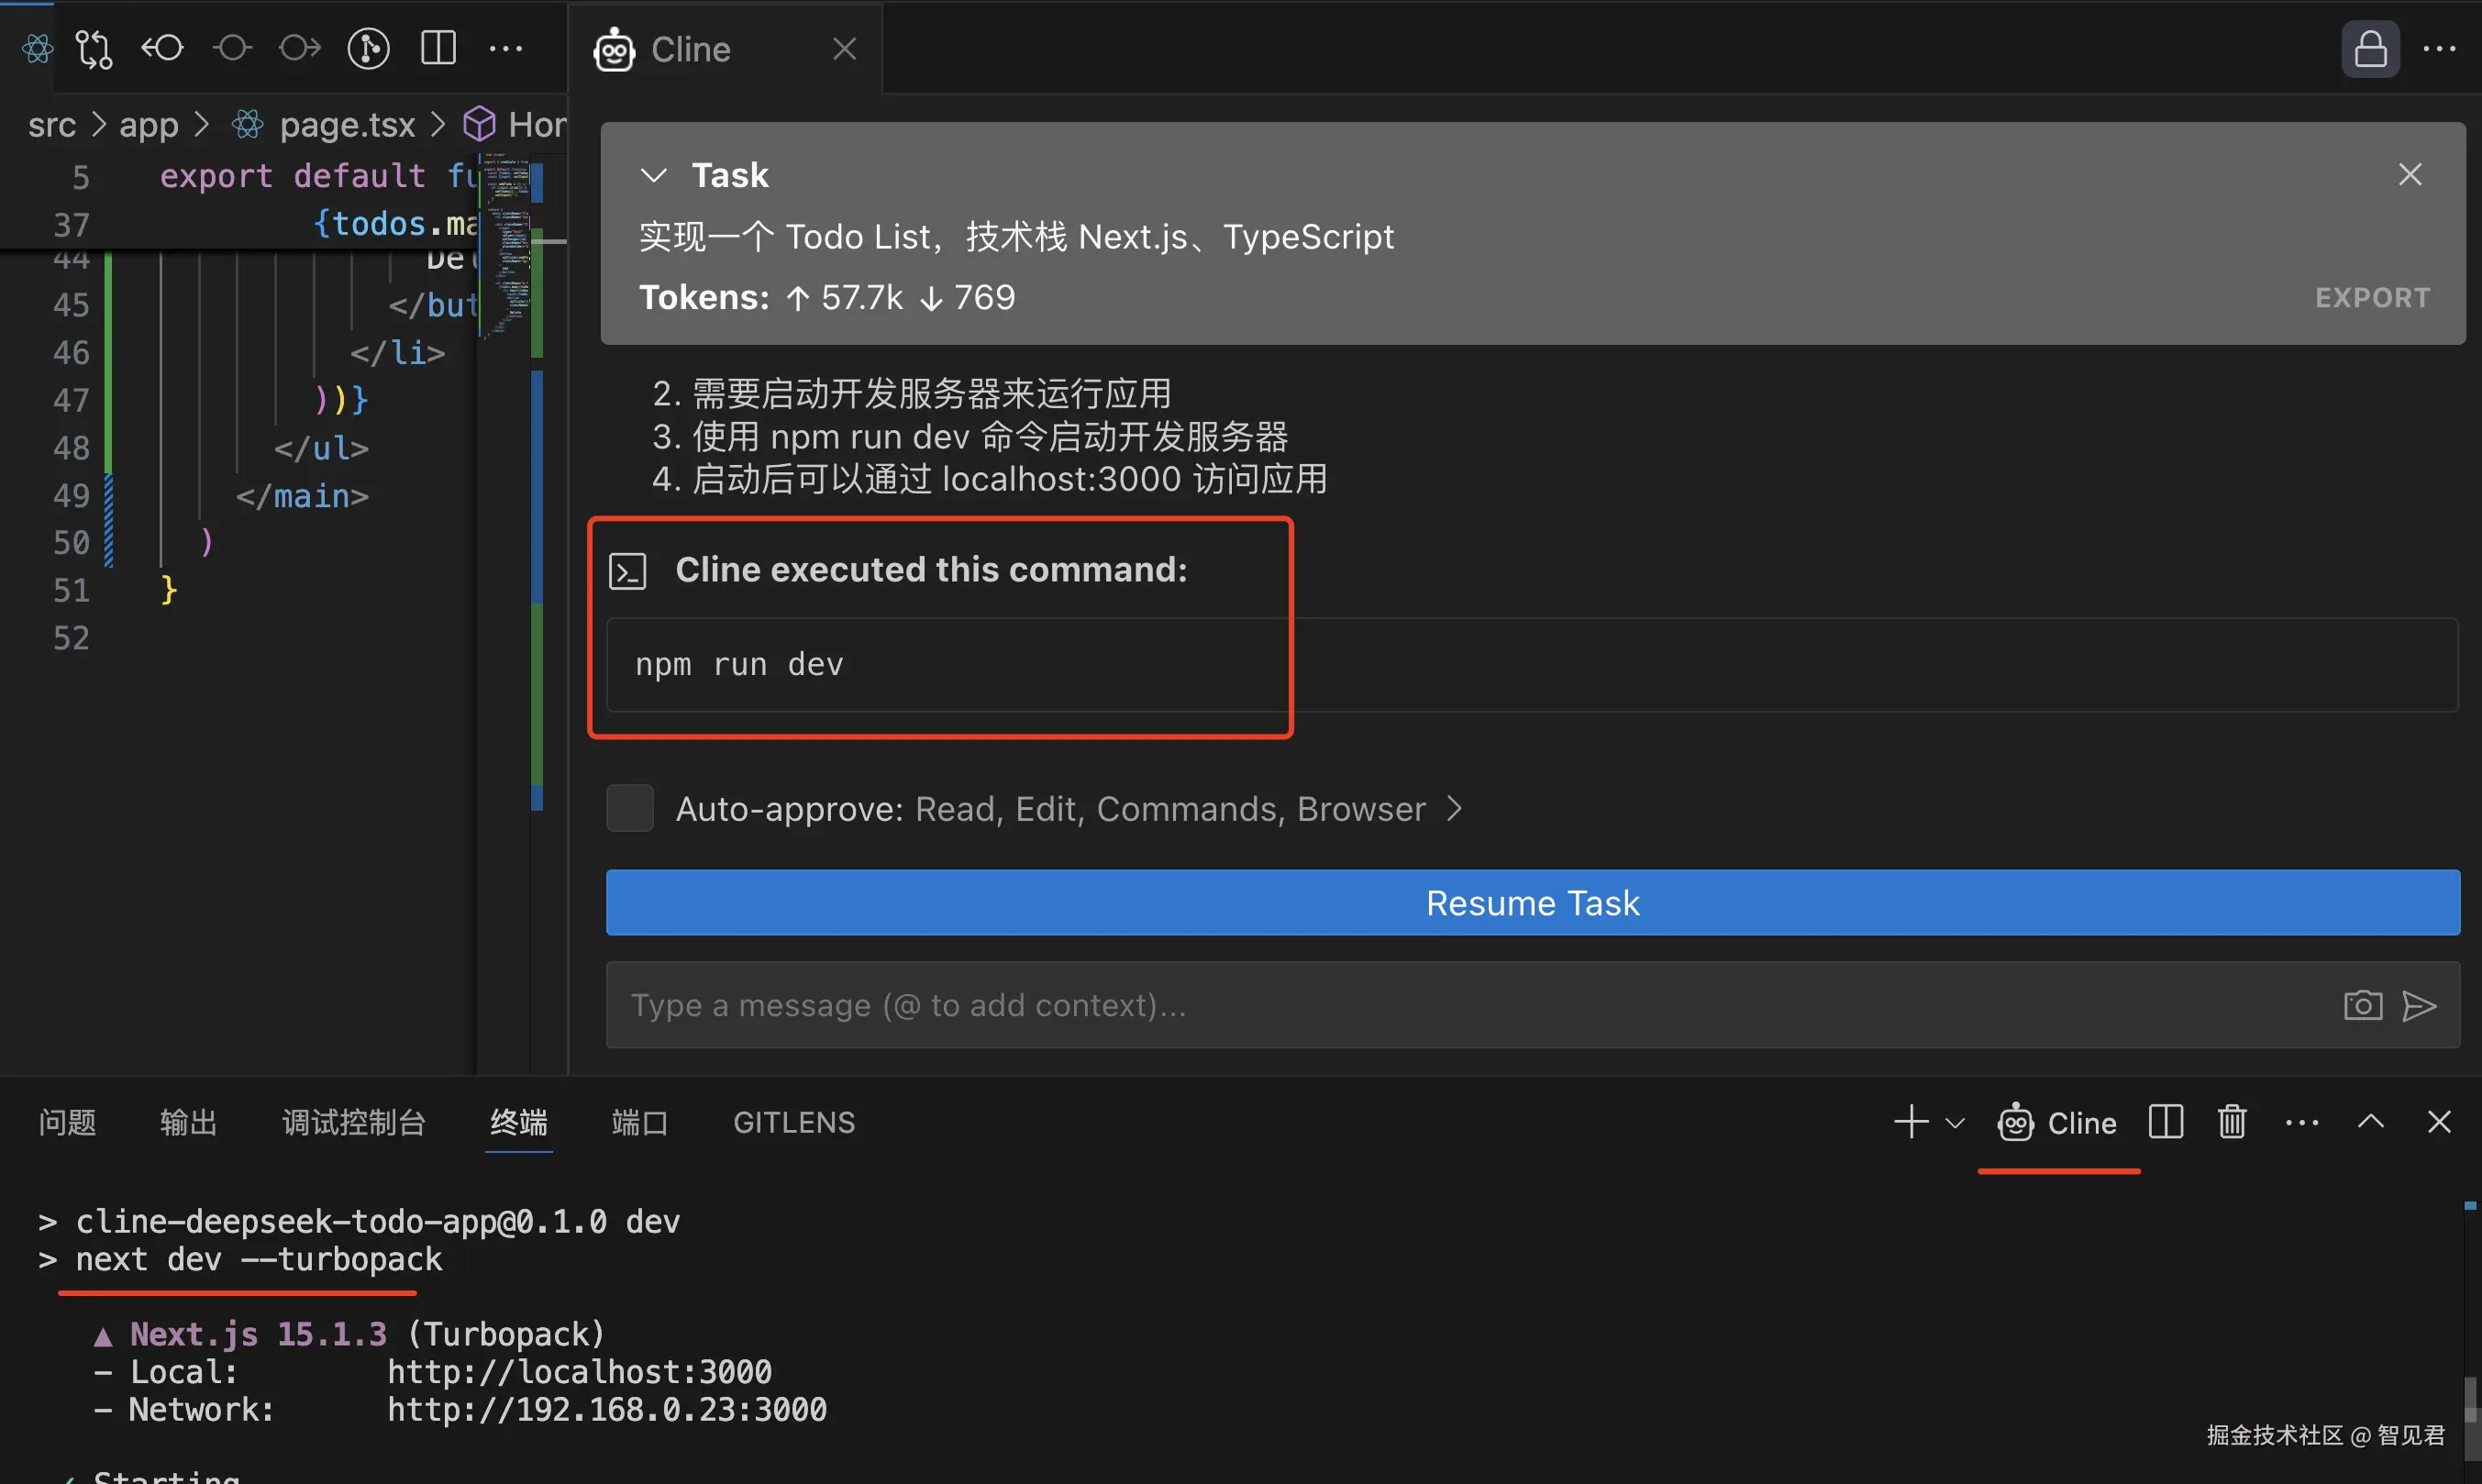Viewport: 2482px width, 1484px height.
Task: Click the lock icon in Cline header
Action: [x=2370, y=48]
